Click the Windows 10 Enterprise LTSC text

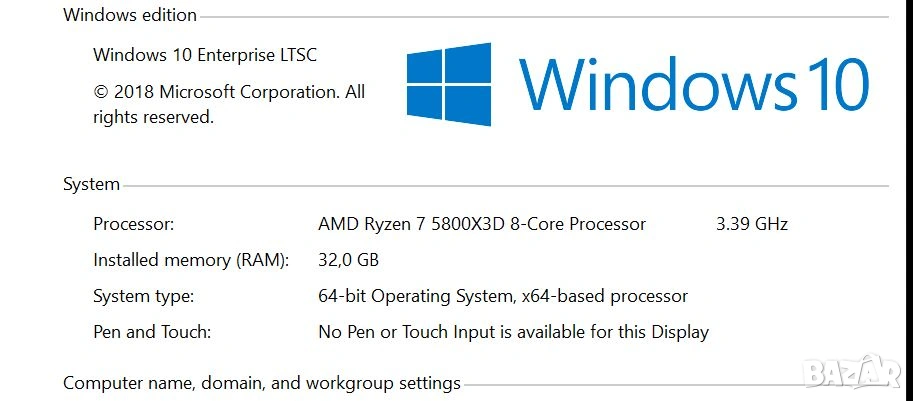(205, 55)
